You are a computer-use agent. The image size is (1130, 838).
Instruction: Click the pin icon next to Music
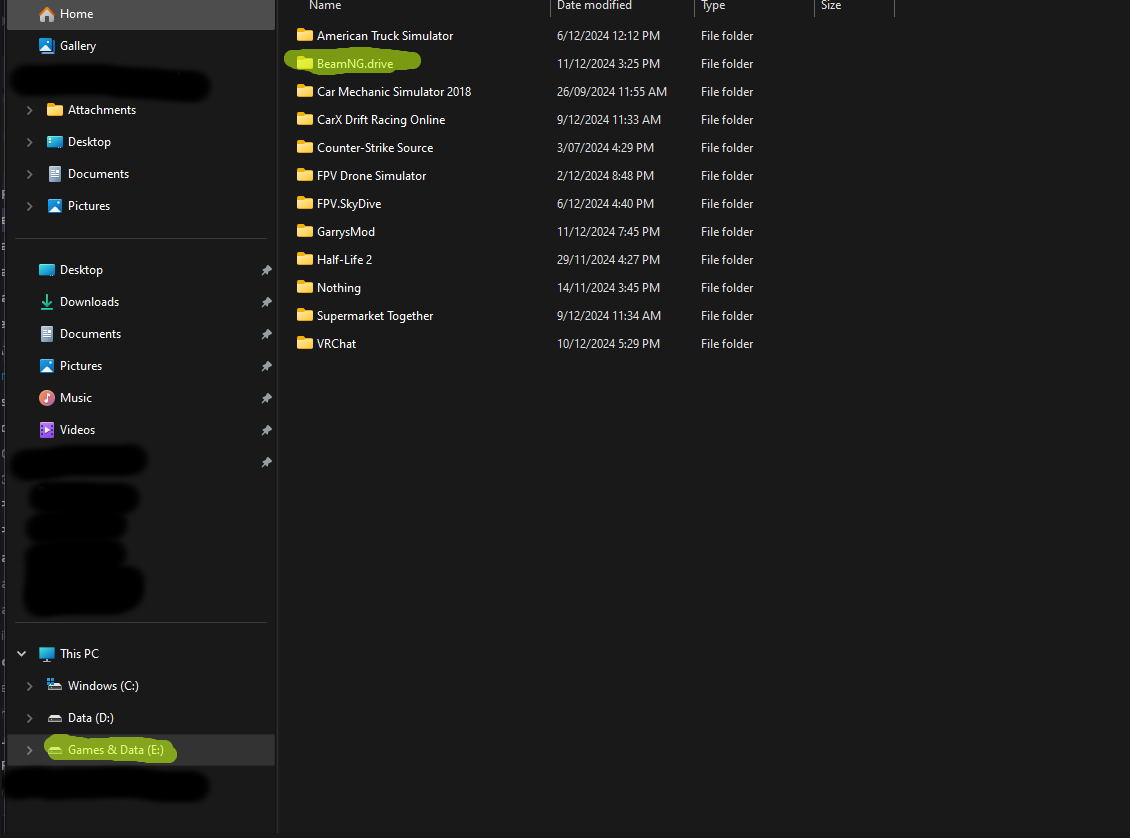[x=267, y=398]
